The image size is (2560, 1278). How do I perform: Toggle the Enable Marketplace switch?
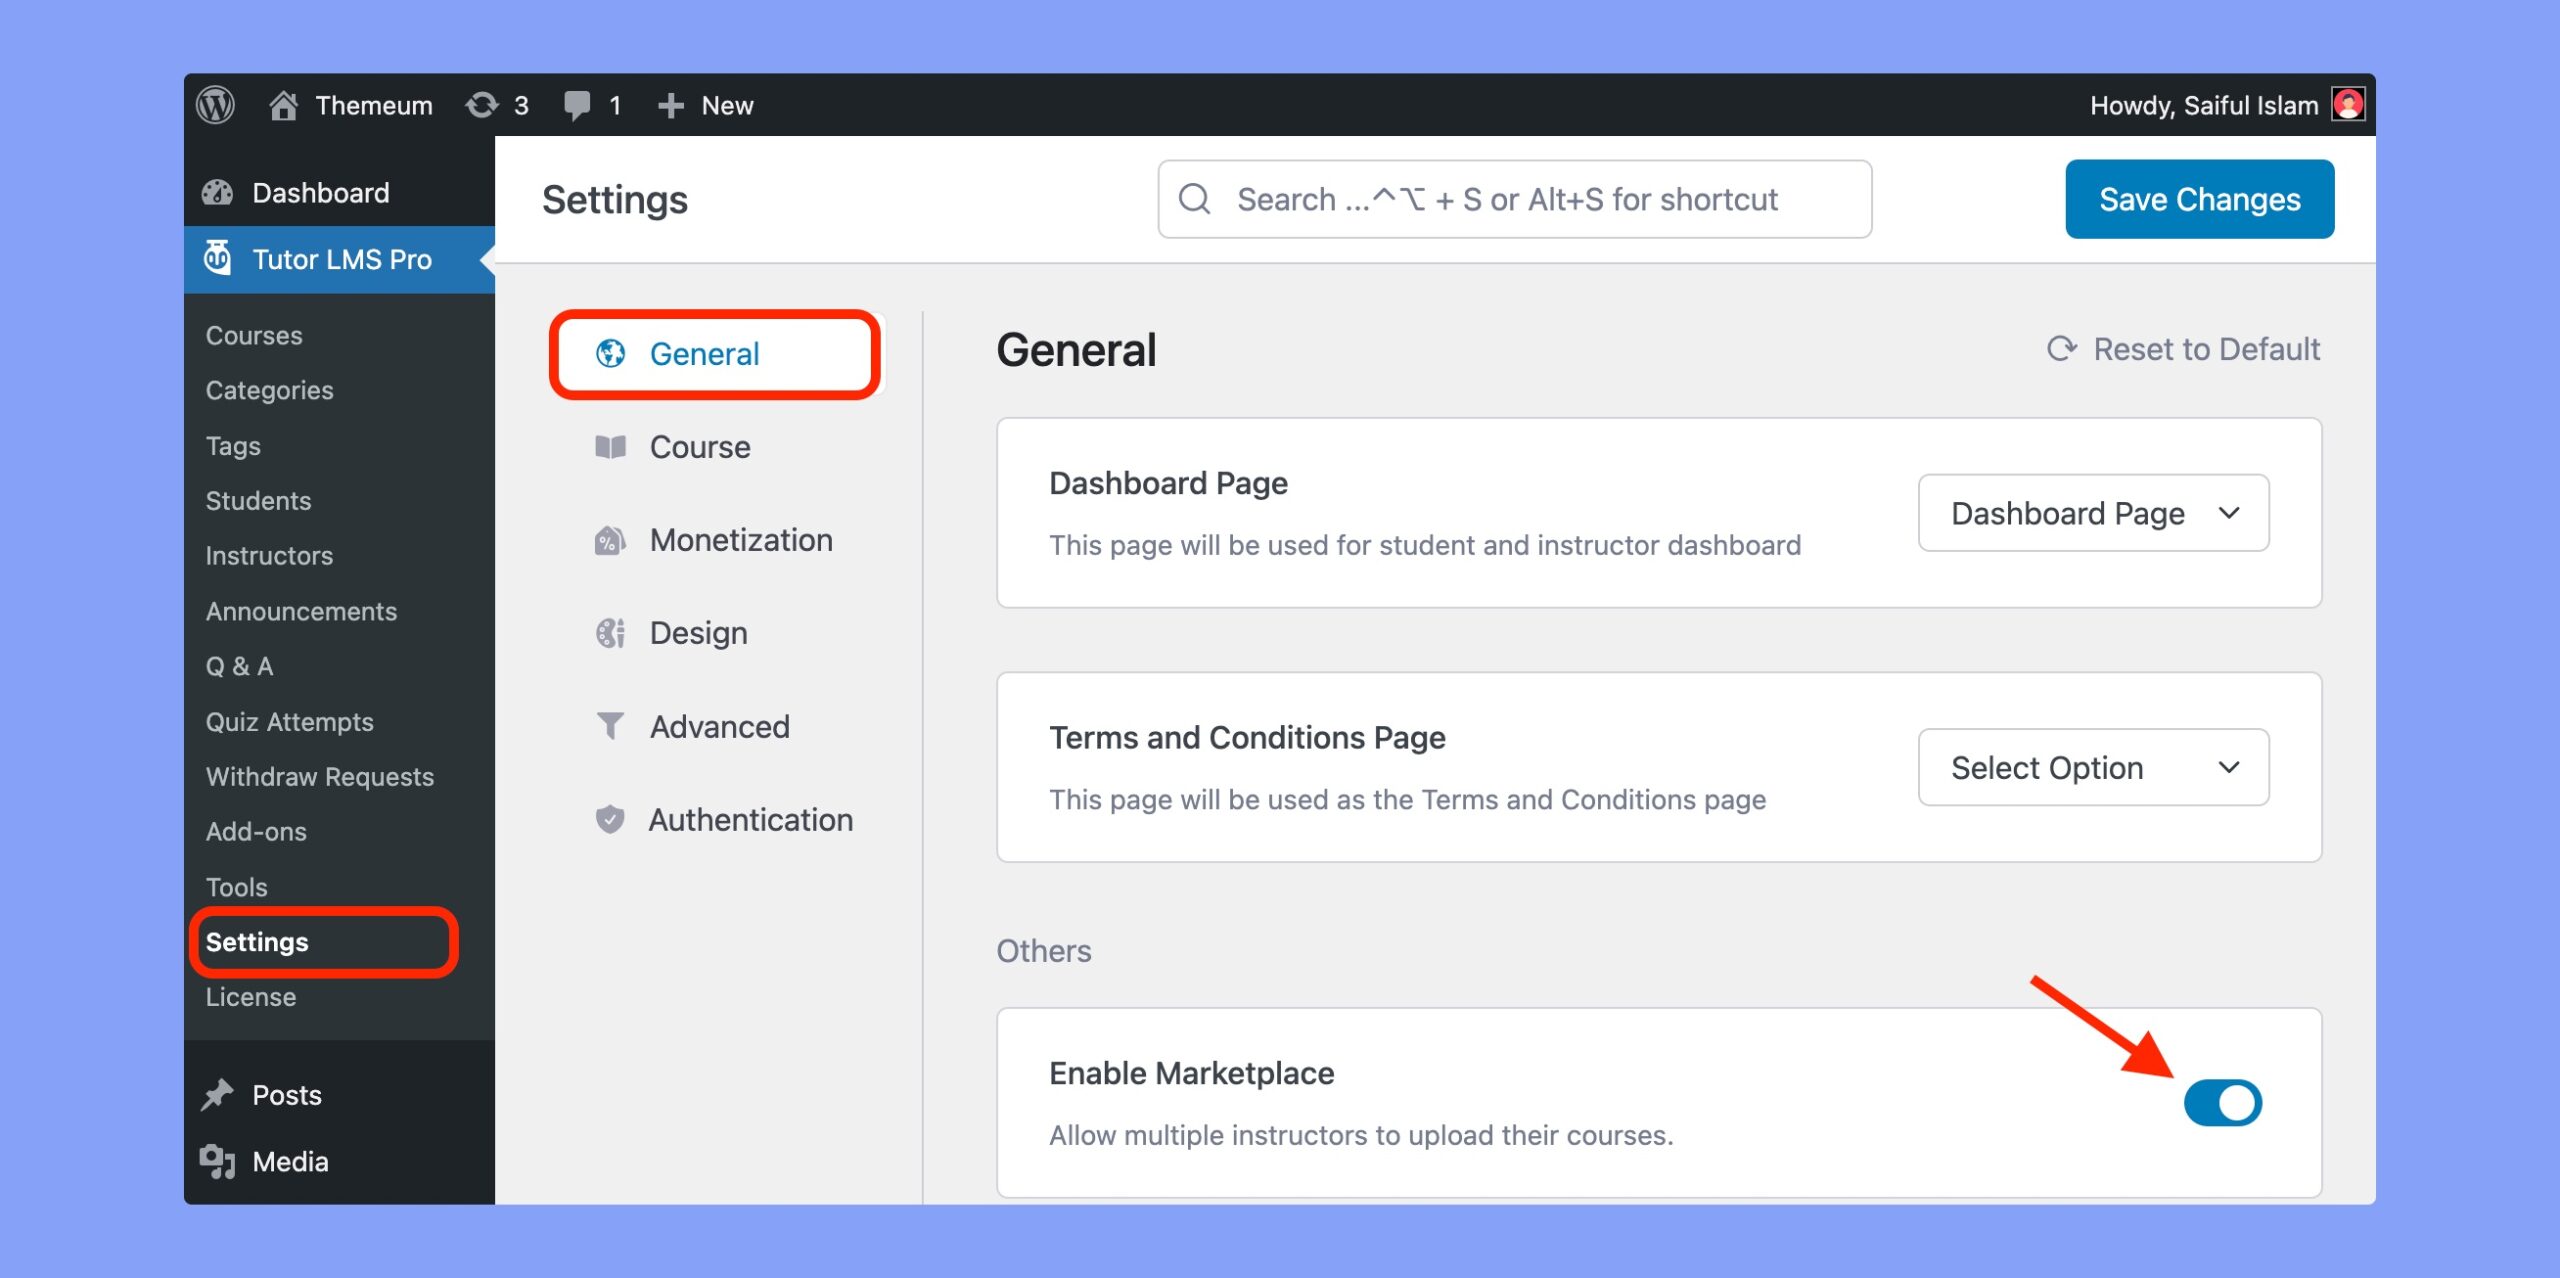click(2224, 1103)
